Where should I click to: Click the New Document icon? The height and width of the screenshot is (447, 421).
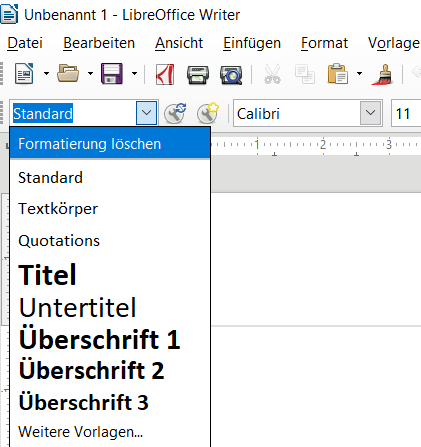(x=24, y=73)
